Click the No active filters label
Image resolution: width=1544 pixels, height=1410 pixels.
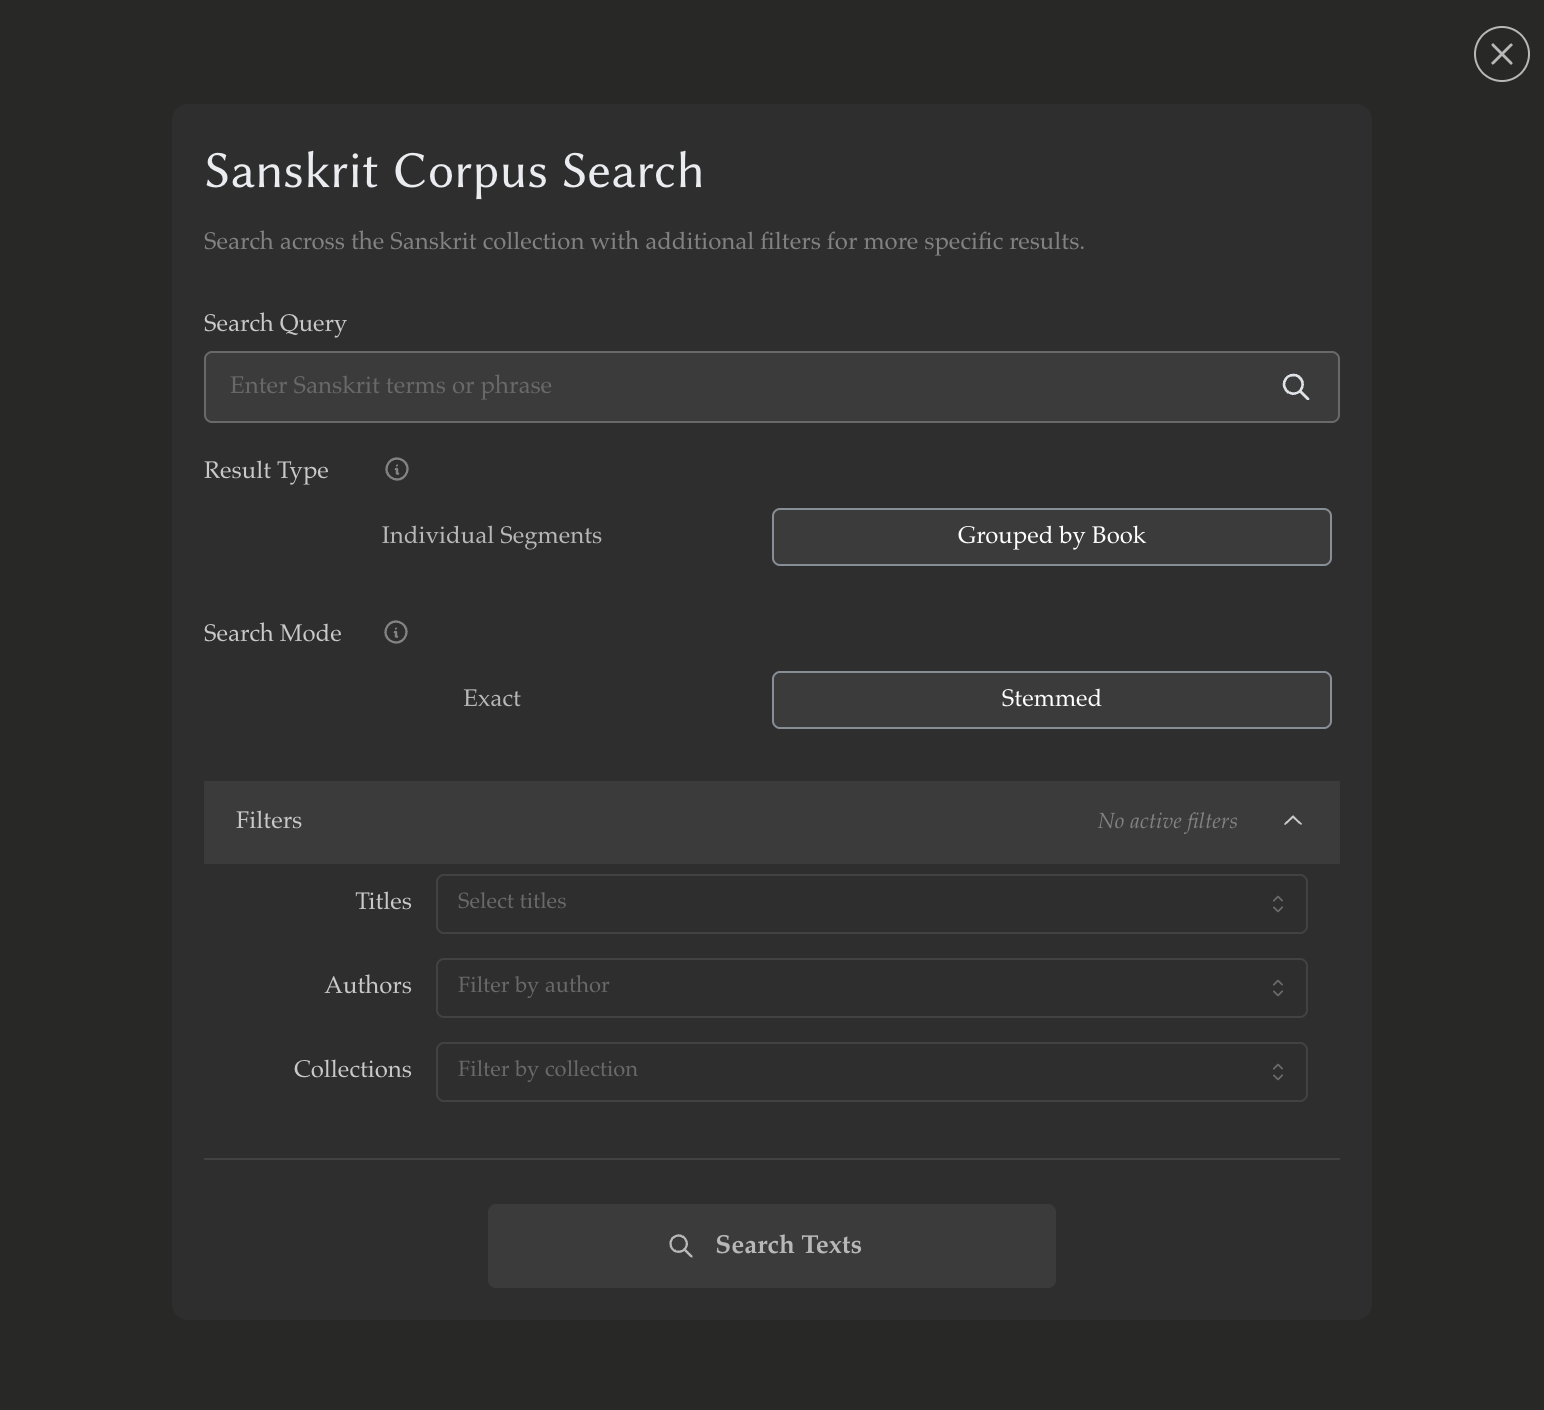1166,820
